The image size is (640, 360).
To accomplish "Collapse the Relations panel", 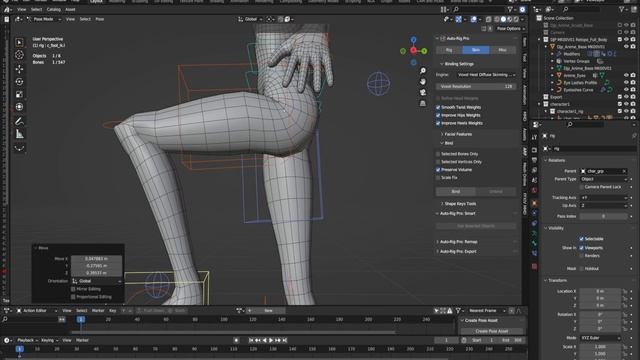I will [555, 160].
